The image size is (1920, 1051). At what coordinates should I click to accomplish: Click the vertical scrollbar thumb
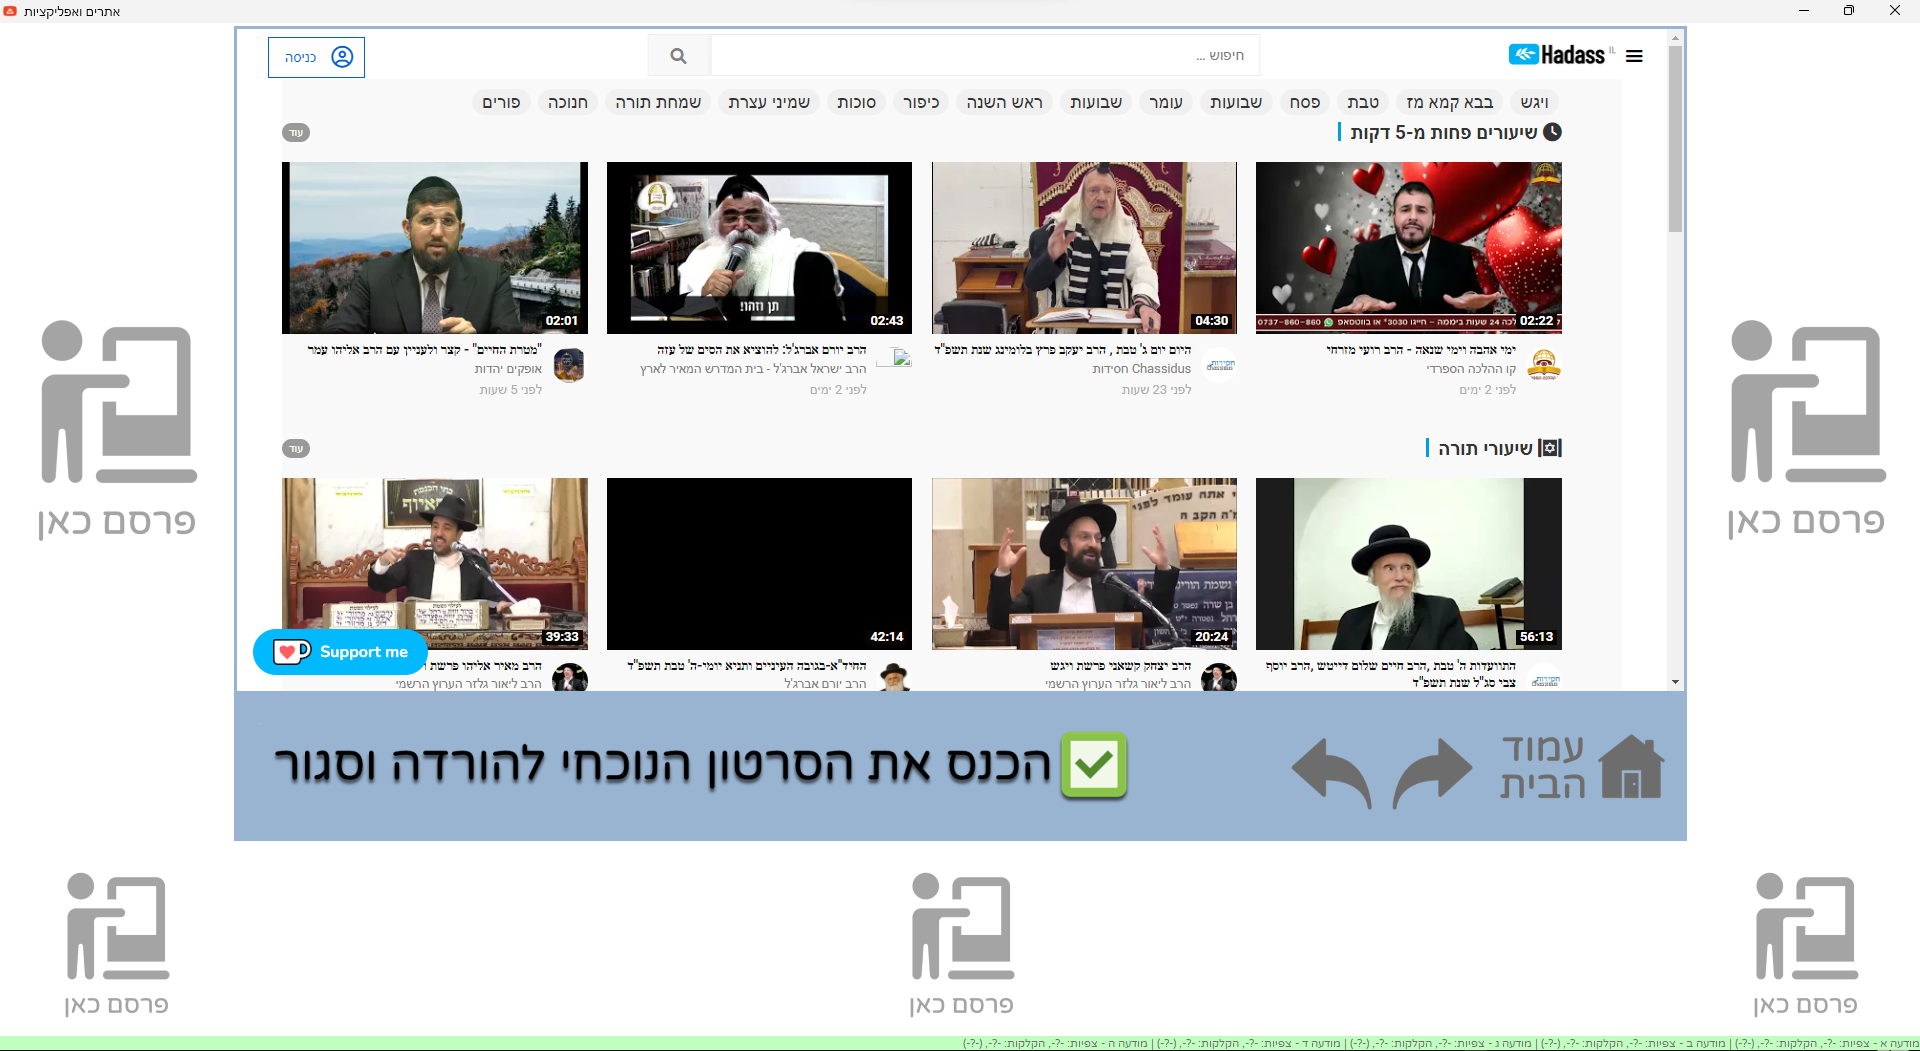[x=1675, y=139]
